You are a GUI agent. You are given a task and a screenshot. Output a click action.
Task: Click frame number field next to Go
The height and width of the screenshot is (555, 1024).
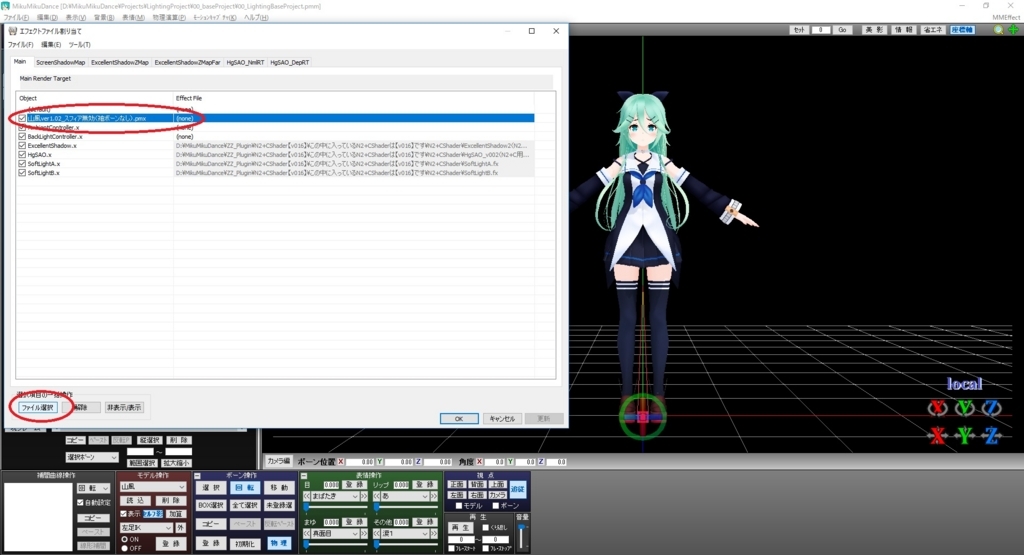[x=820, y=30]
